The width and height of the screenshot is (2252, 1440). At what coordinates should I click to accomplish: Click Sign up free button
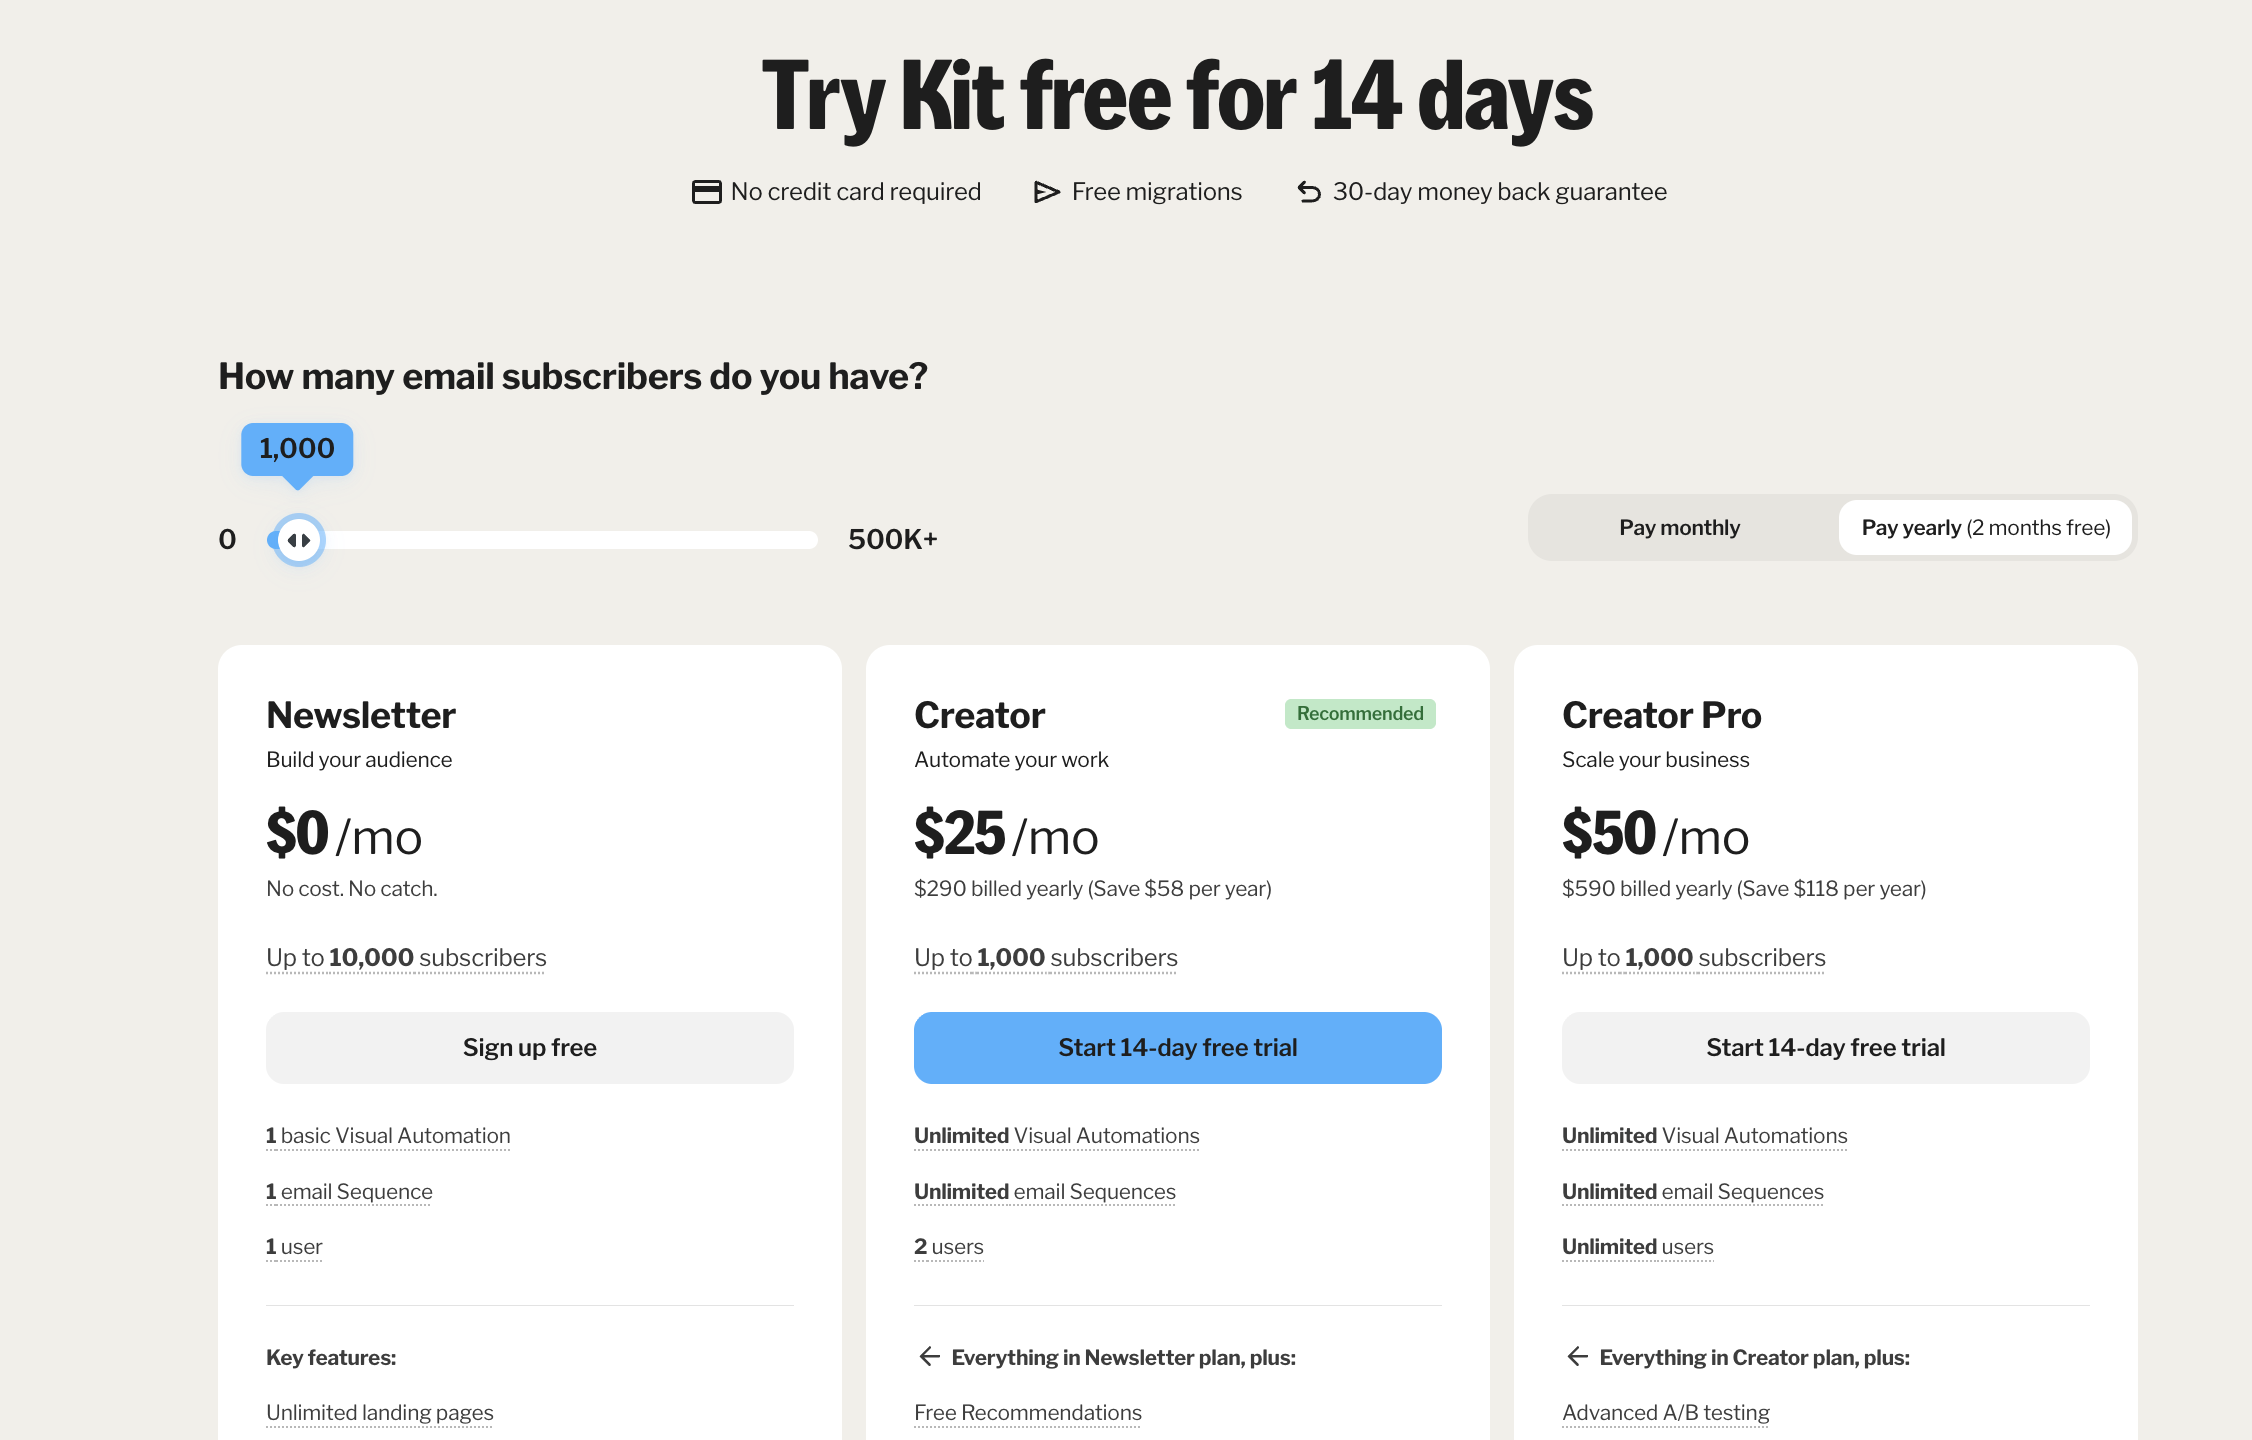[530, 1048]
